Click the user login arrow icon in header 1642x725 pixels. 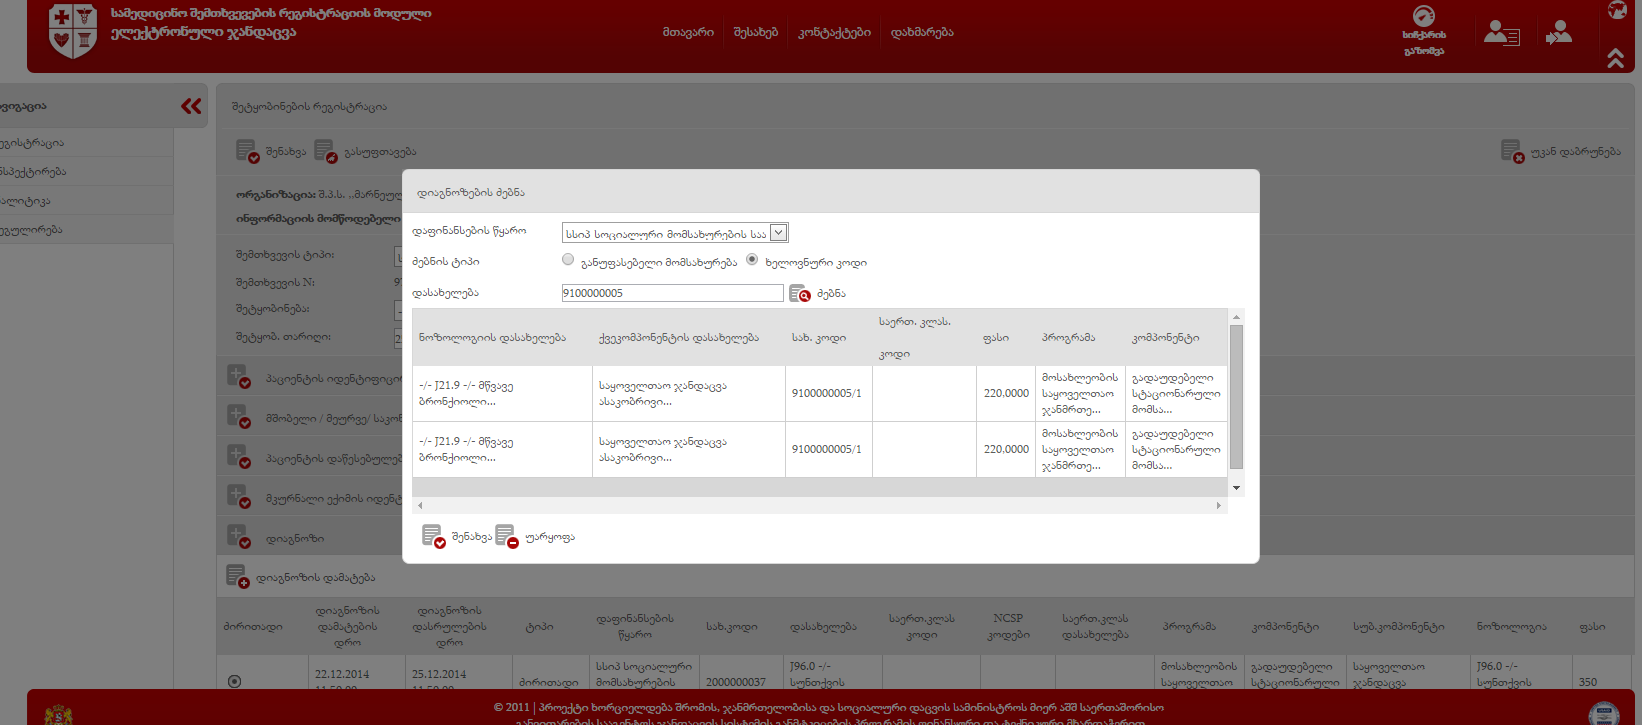[1558, 34]
